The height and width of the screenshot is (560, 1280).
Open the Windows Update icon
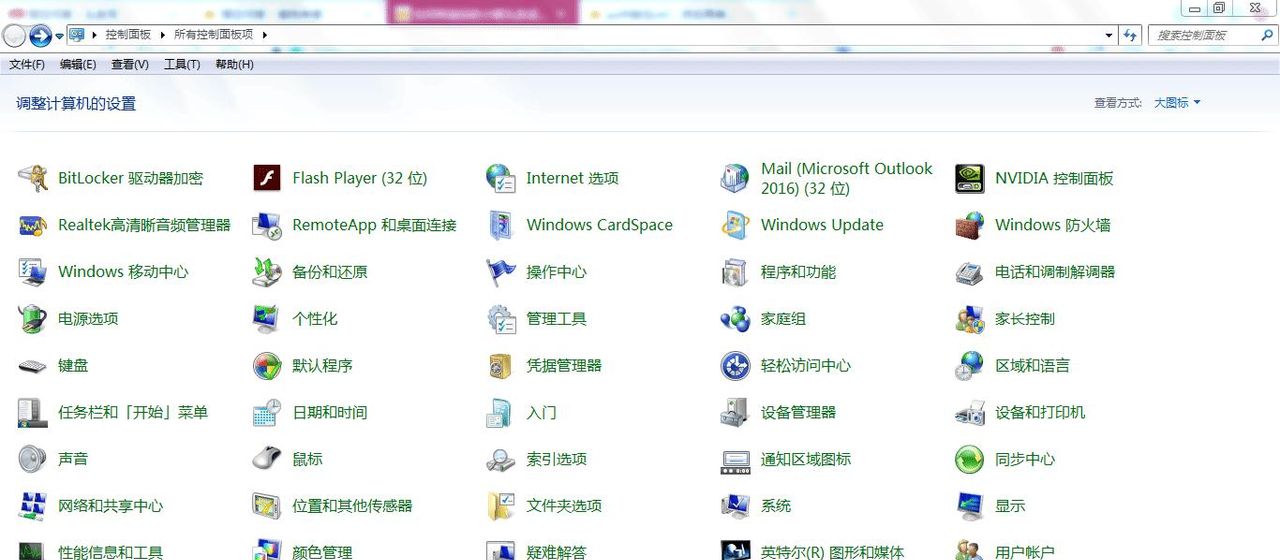tap(735, 225)
